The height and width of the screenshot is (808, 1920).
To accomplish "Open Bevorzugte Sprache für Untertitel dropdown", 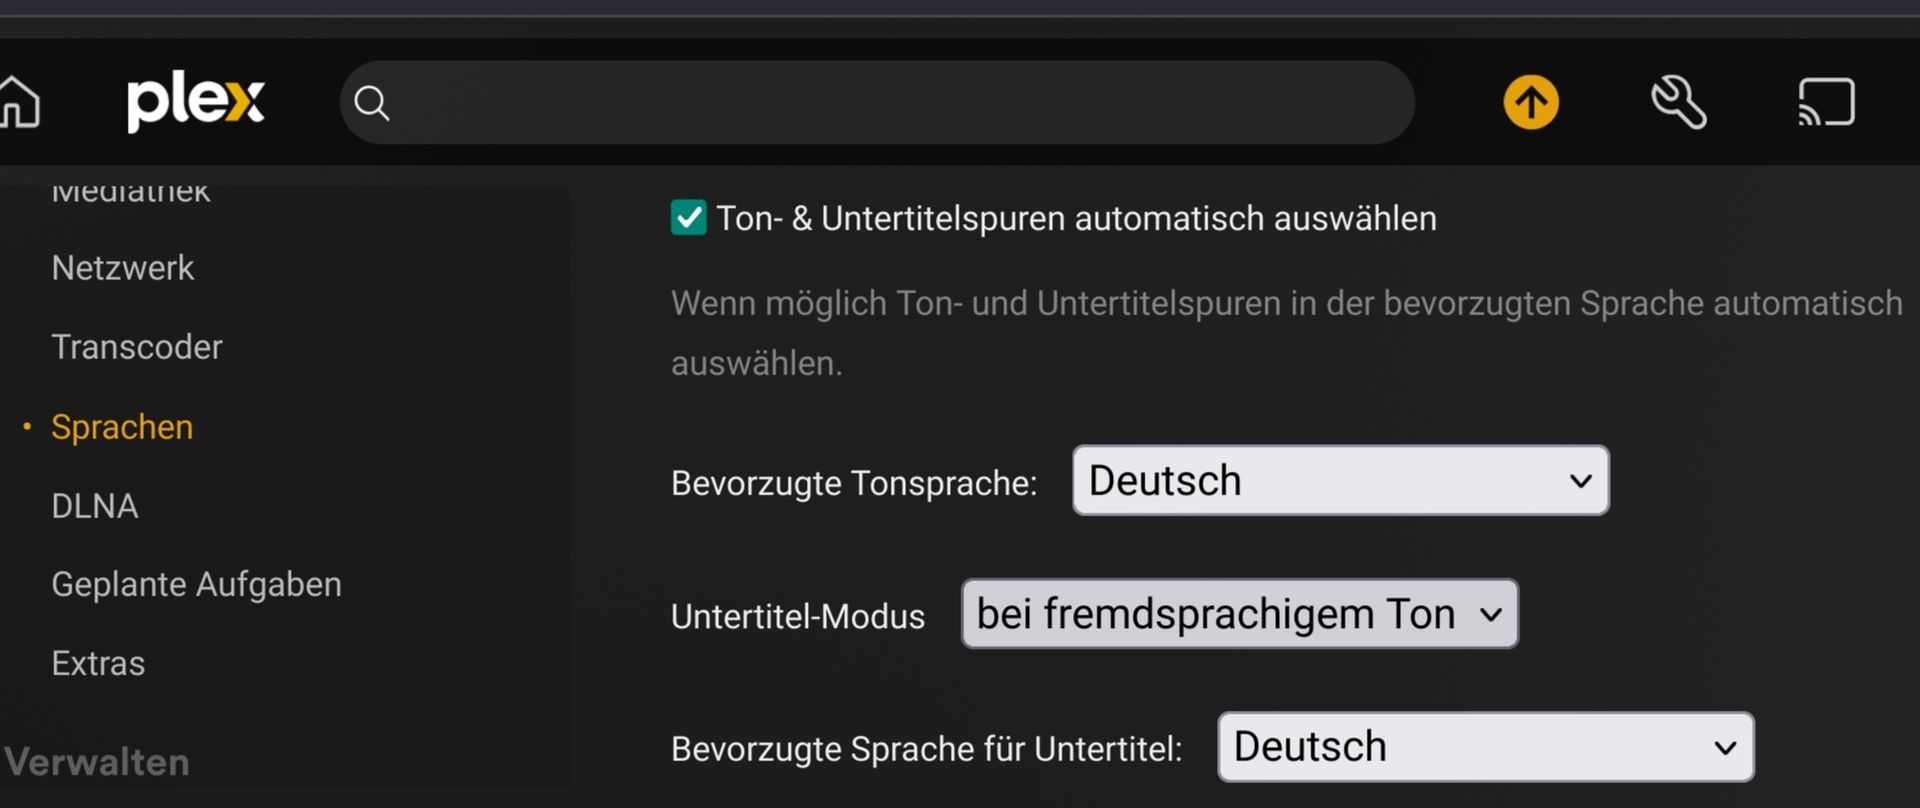I will point(1486,747).
